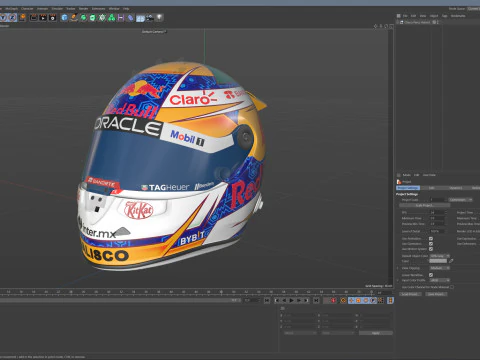Click Apply in Coordinates Manager
Screen dimensions: 480x360
[376, 333]
